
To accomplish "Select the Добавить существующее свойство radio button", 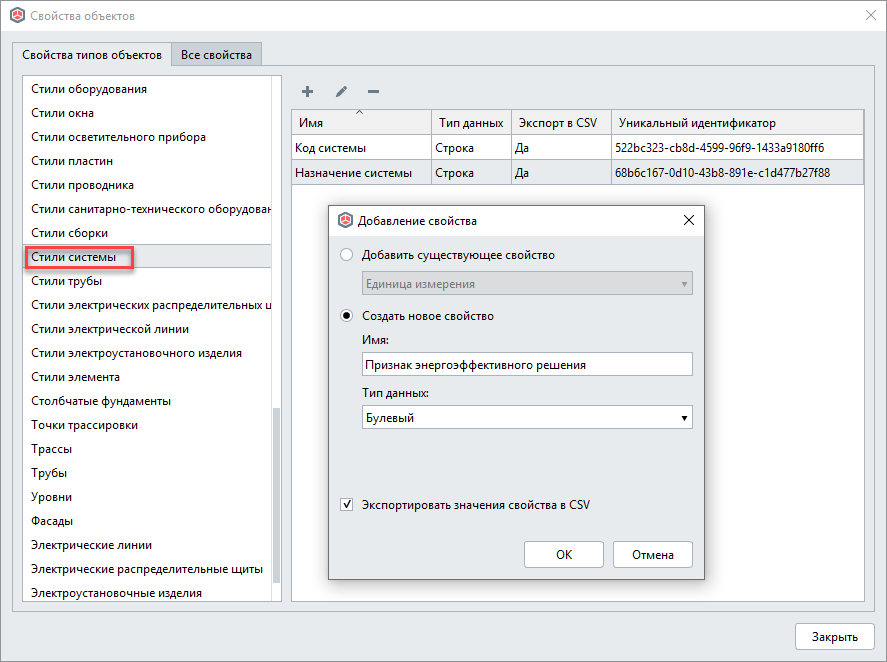I will click(x=346, y=255).
